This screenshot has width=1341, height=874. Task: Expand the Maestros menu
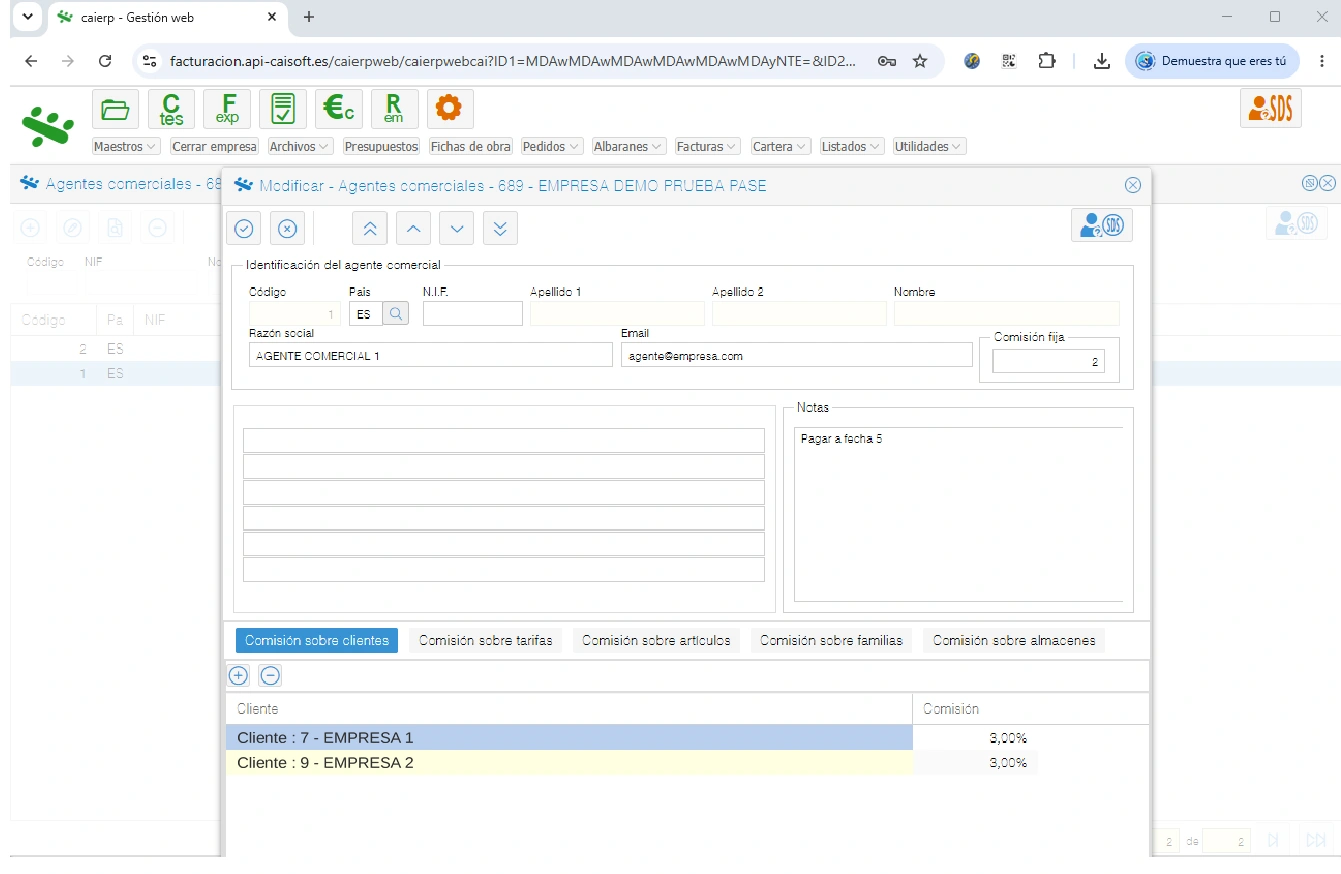[x=125, y=146]
